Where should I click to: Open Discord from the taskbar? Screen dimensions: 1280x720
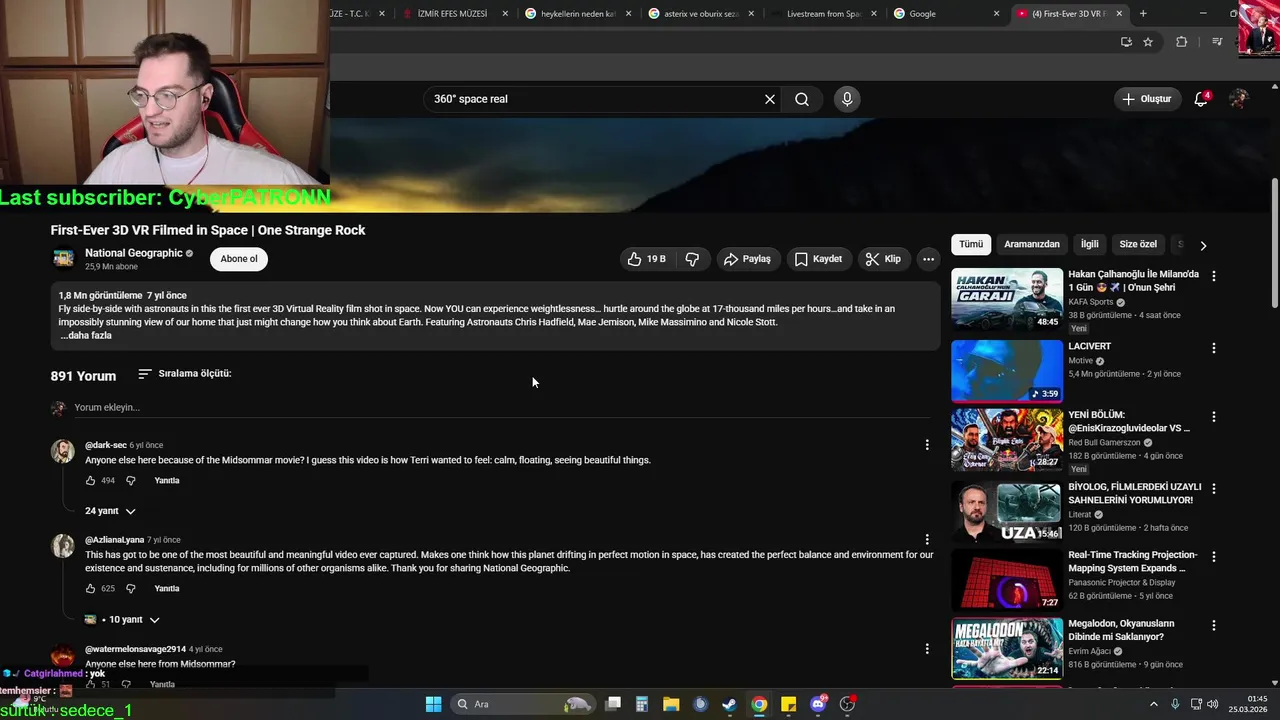click(x=818, y=704)
